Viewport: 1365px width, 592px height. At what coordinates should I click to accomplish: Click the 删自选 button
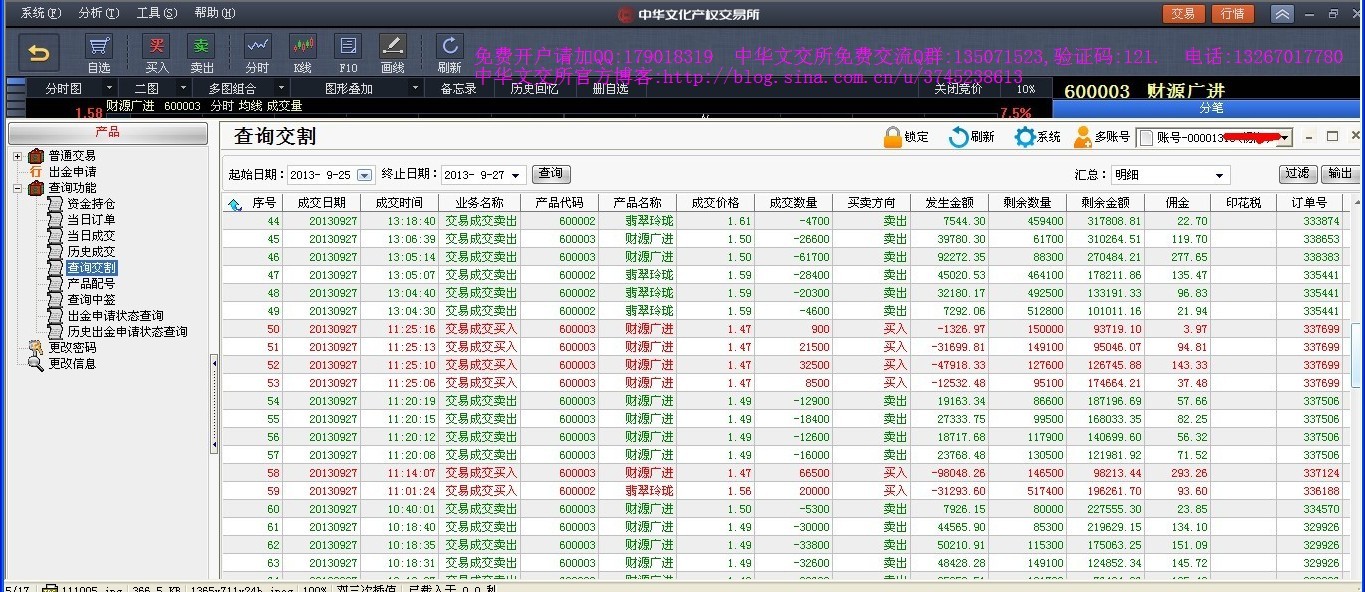coord(610,89)
